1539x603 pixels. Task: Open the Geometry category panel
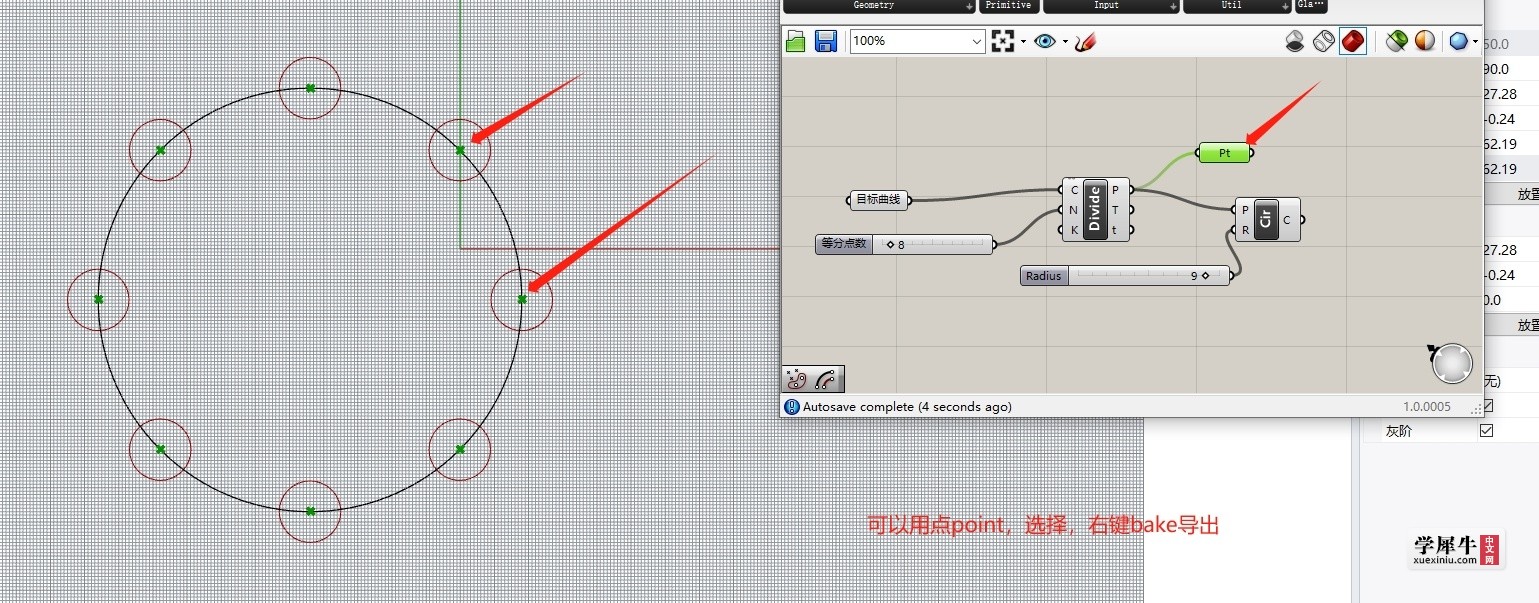click(x=879, y=6)
